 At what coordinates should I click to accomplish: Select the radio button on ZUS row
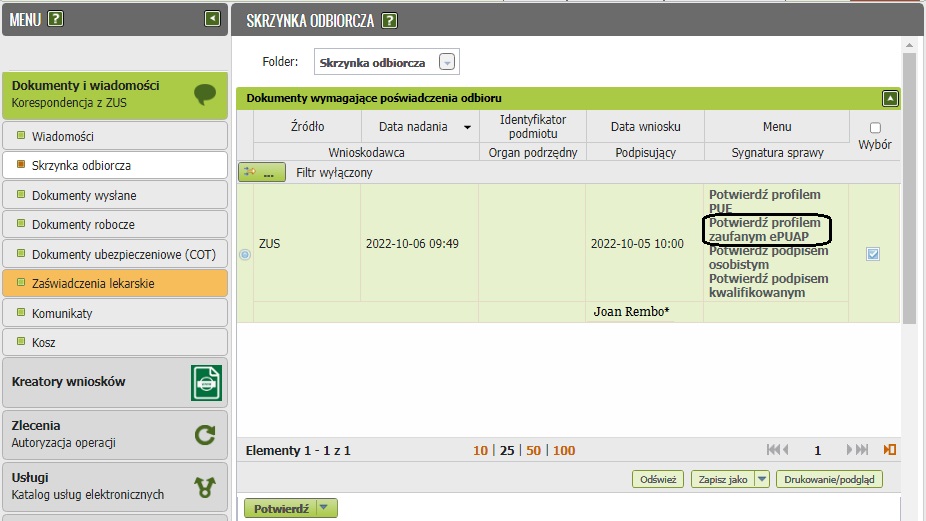(x=245, y=254)
